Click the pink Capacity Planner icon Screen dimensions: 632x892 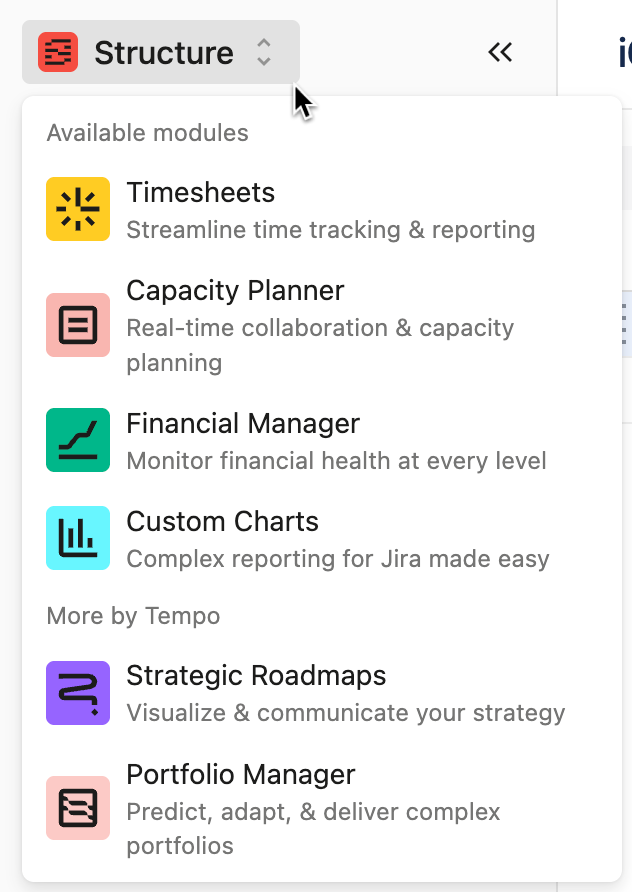pos(78,325)
